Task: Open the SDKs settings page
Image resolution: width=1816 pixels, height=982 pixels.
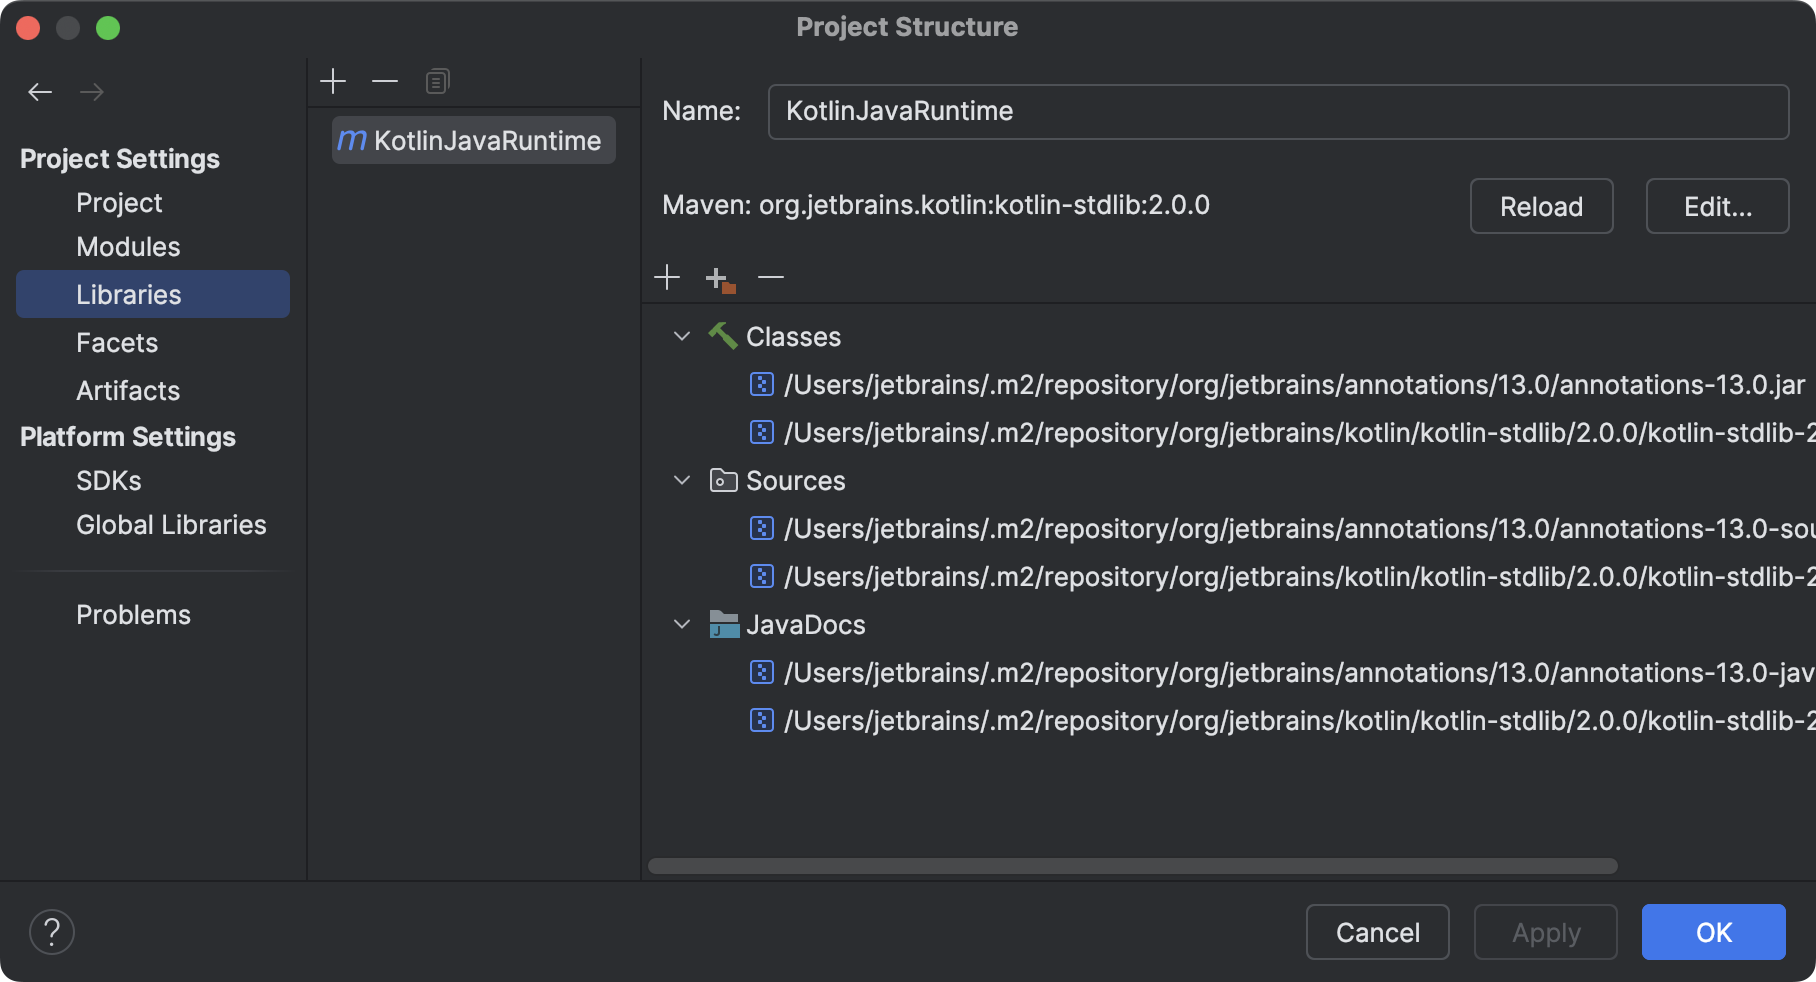Action: (108, 480)
